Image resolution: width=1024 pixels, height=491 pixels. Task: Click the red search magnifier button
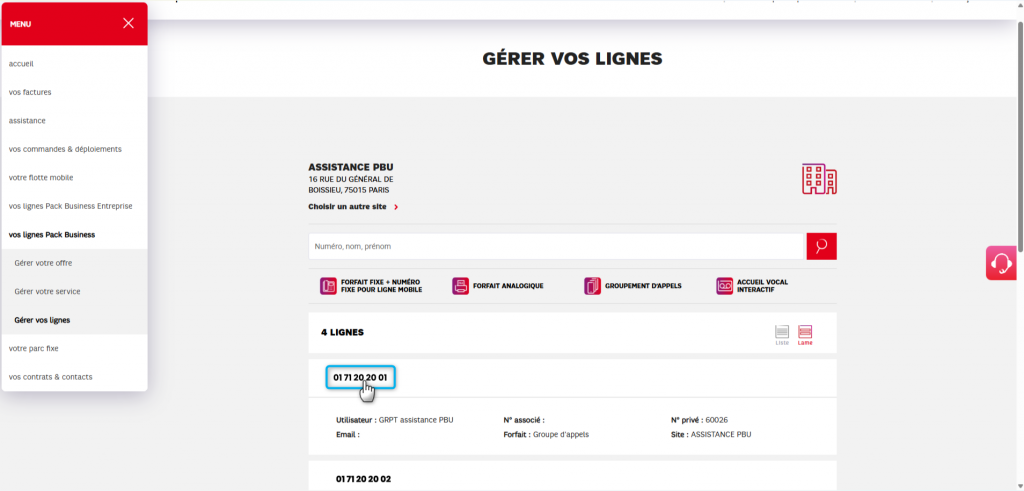tap(822, 247)
